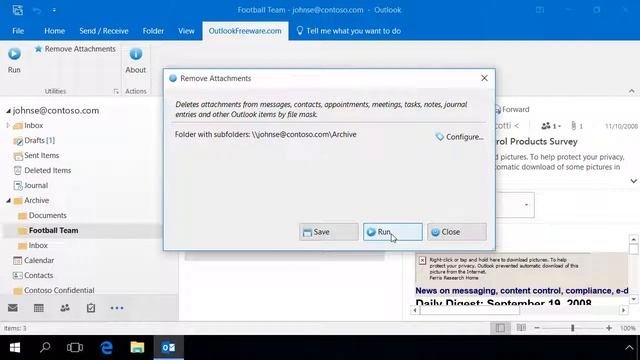Click the Tell me what you want to do box

click(349, 31)
